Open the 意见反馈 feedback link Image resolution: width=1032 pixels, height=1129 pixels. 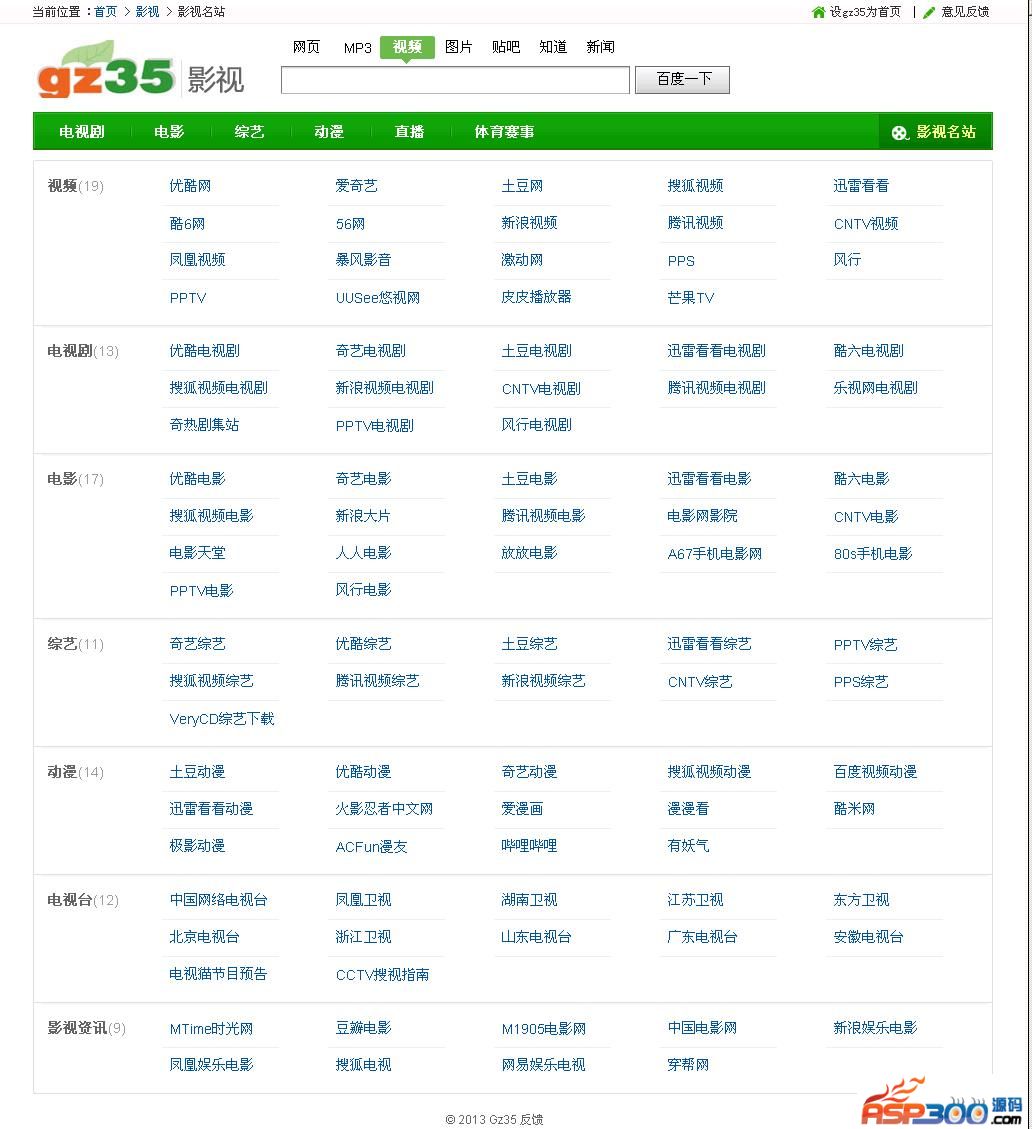[x=965, y=12]
